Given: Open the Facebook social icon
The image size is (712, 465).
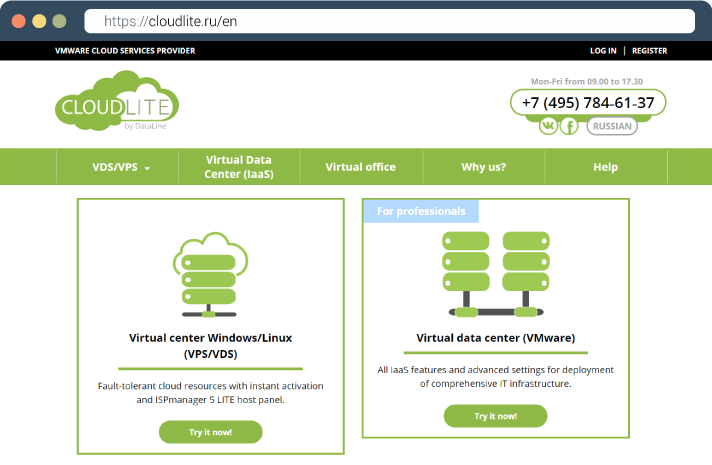Looking at the screenshot, I should coord(569,126).
